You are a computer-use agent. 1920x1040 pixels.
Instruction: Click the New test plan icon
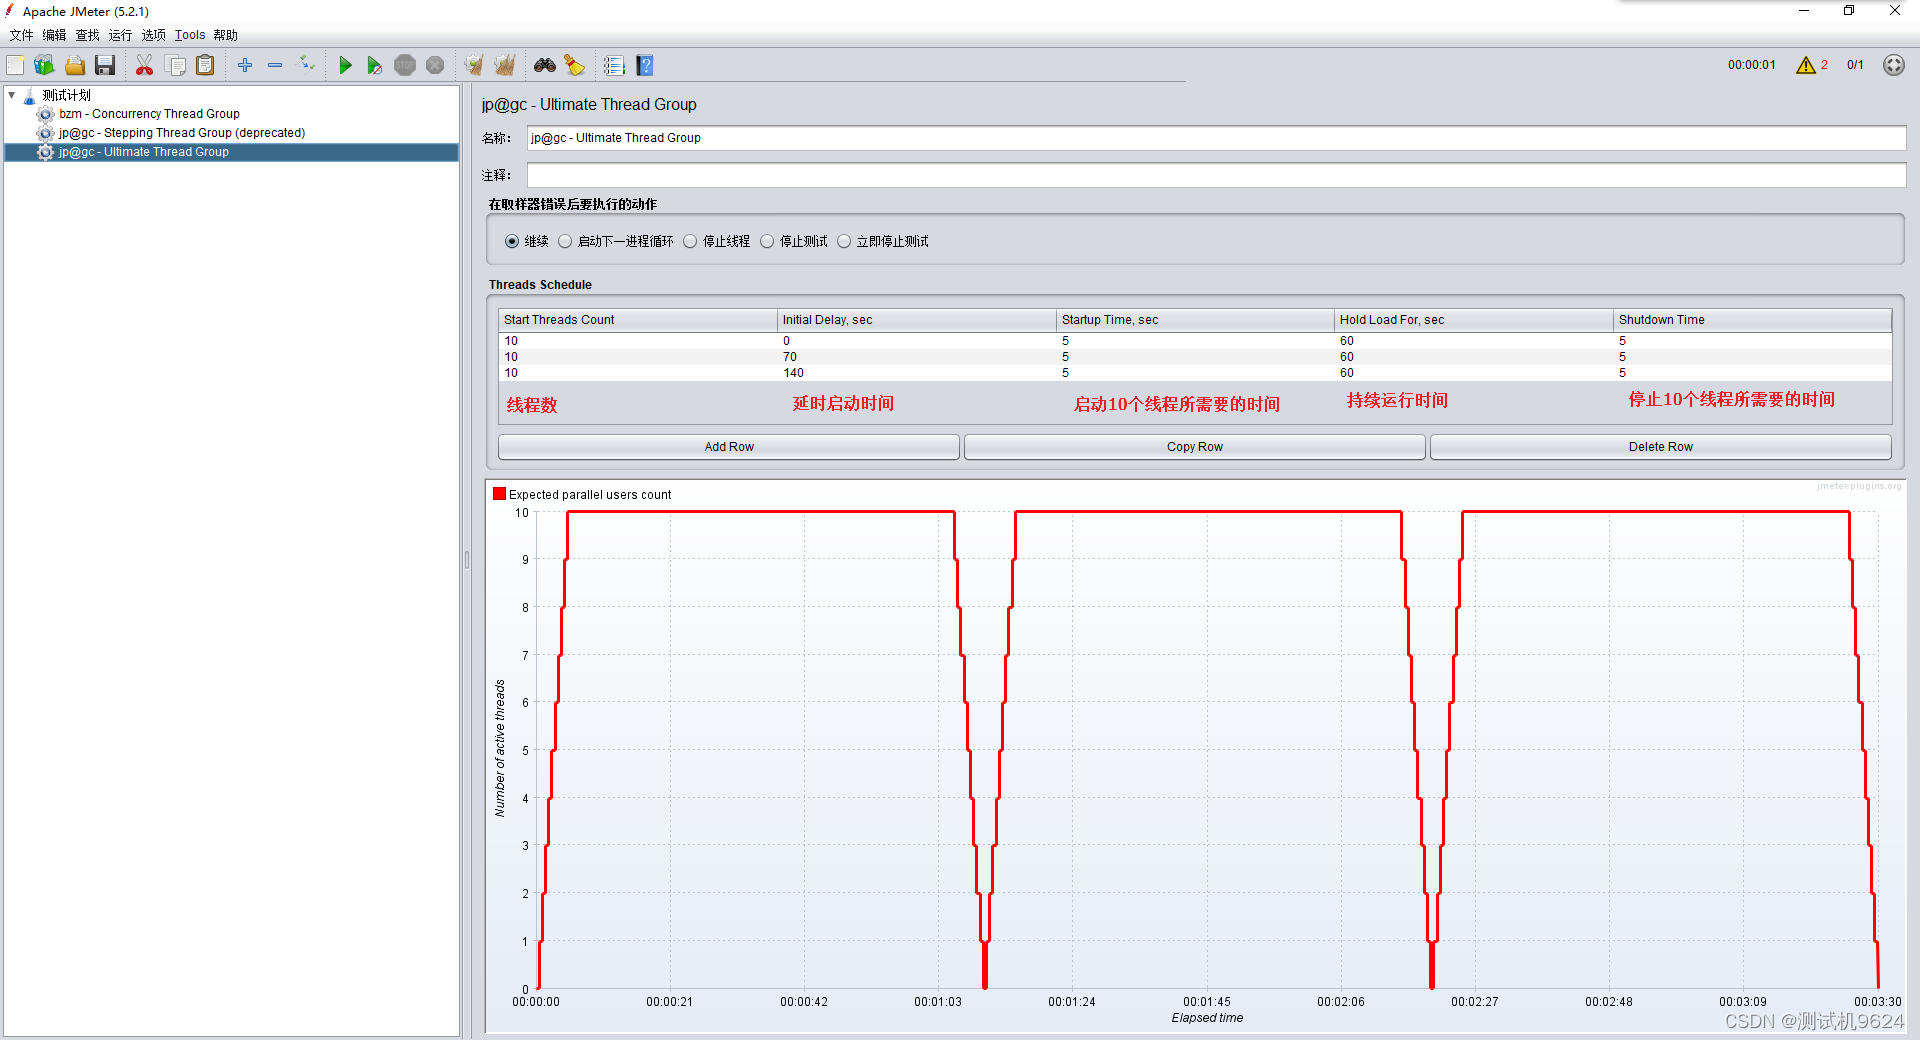pyautogui.click(x=16, y=65)
